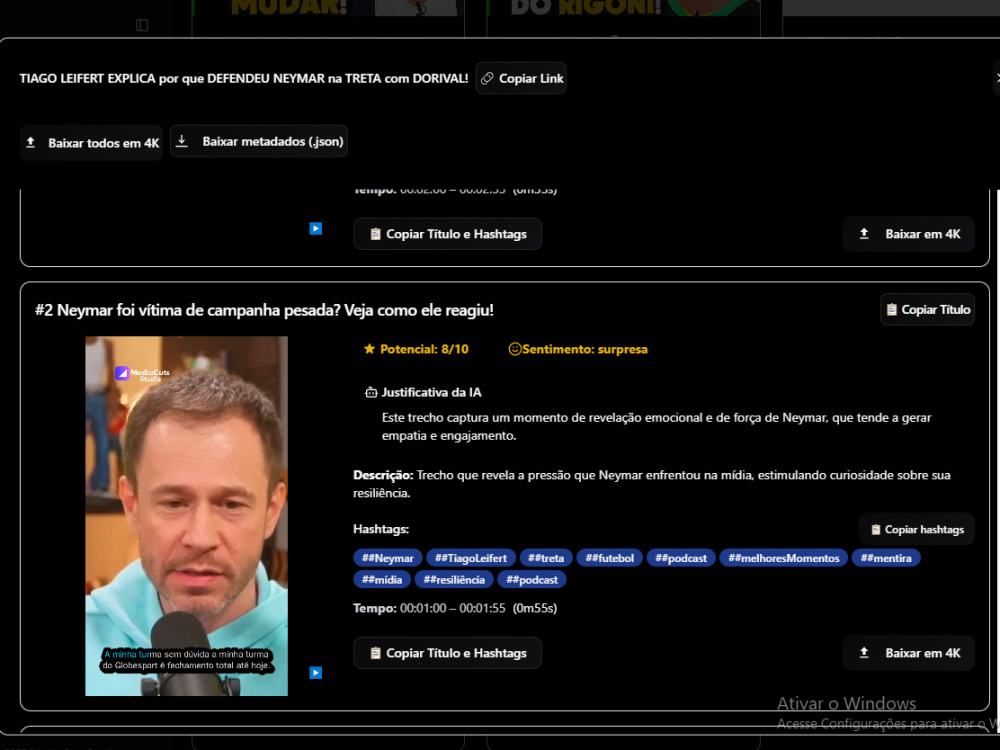Download the 00:01:00 clip with Baixar em 4K
This screenshot has width=1000, height=750.
pos(909,653)
